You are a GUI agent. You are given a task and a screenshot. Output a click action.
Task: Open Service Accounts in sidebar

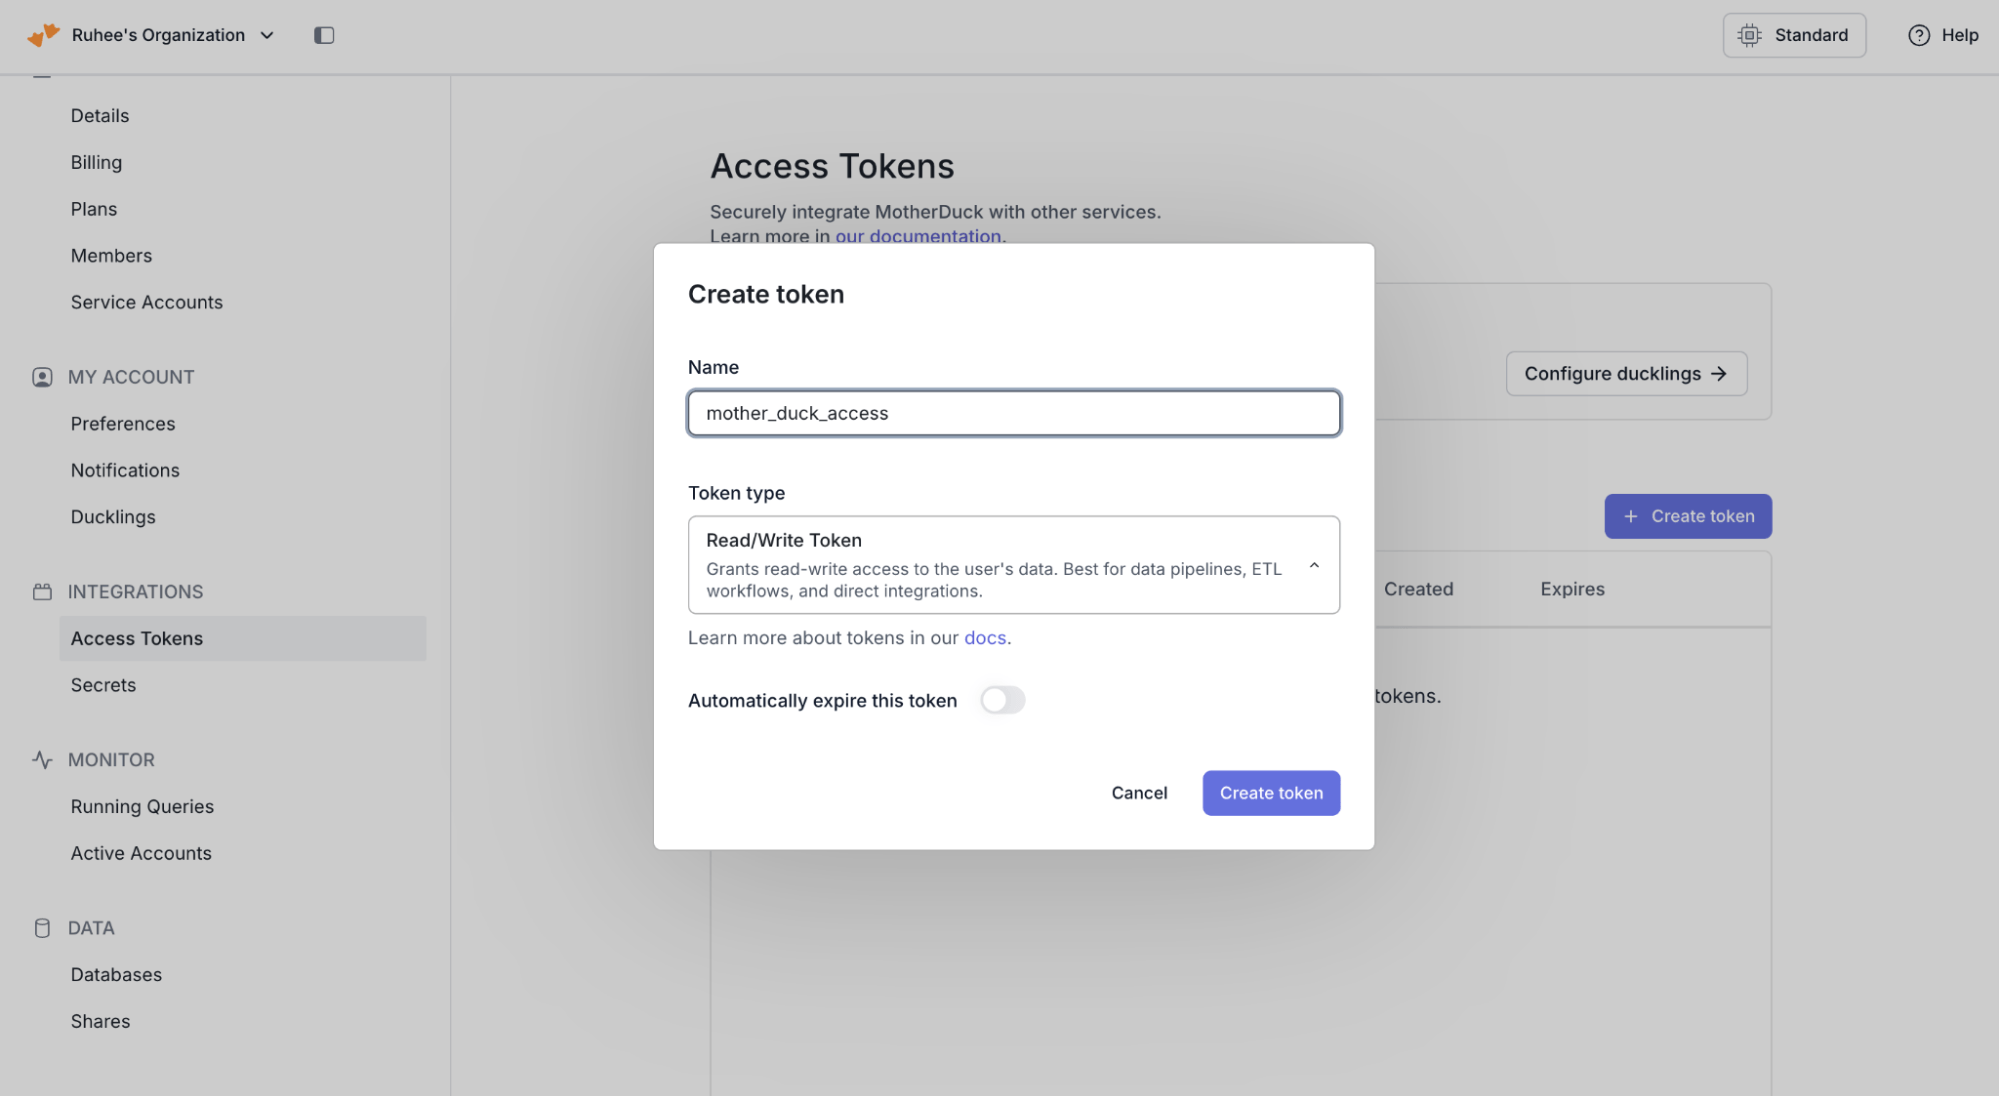click(147, 302)
